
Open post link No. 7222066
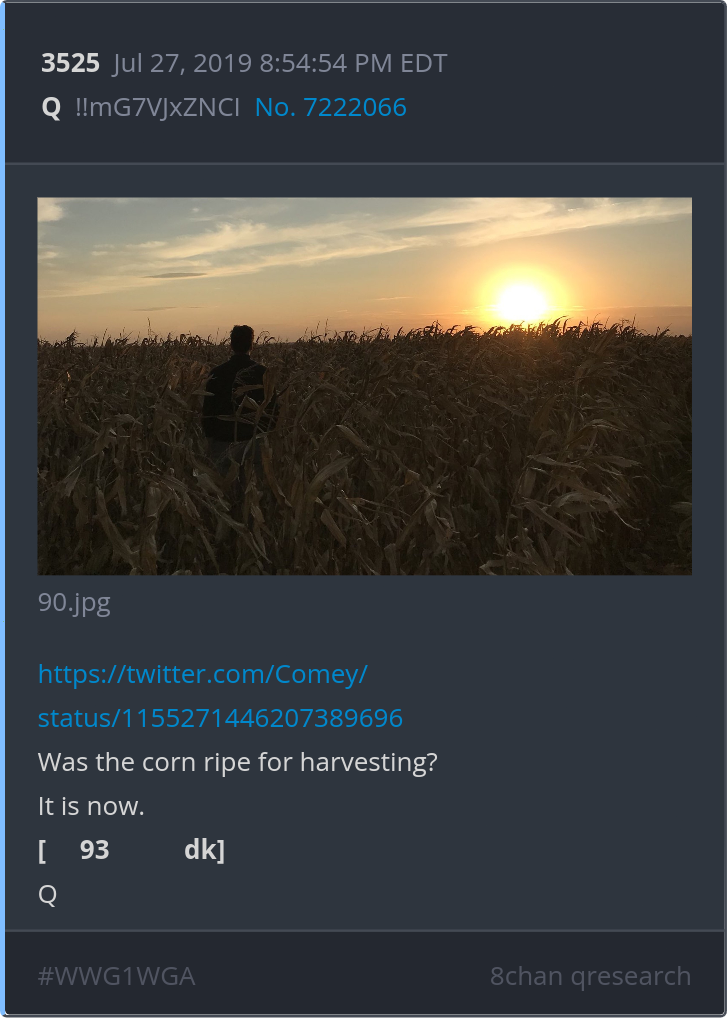tap(331, 108)
